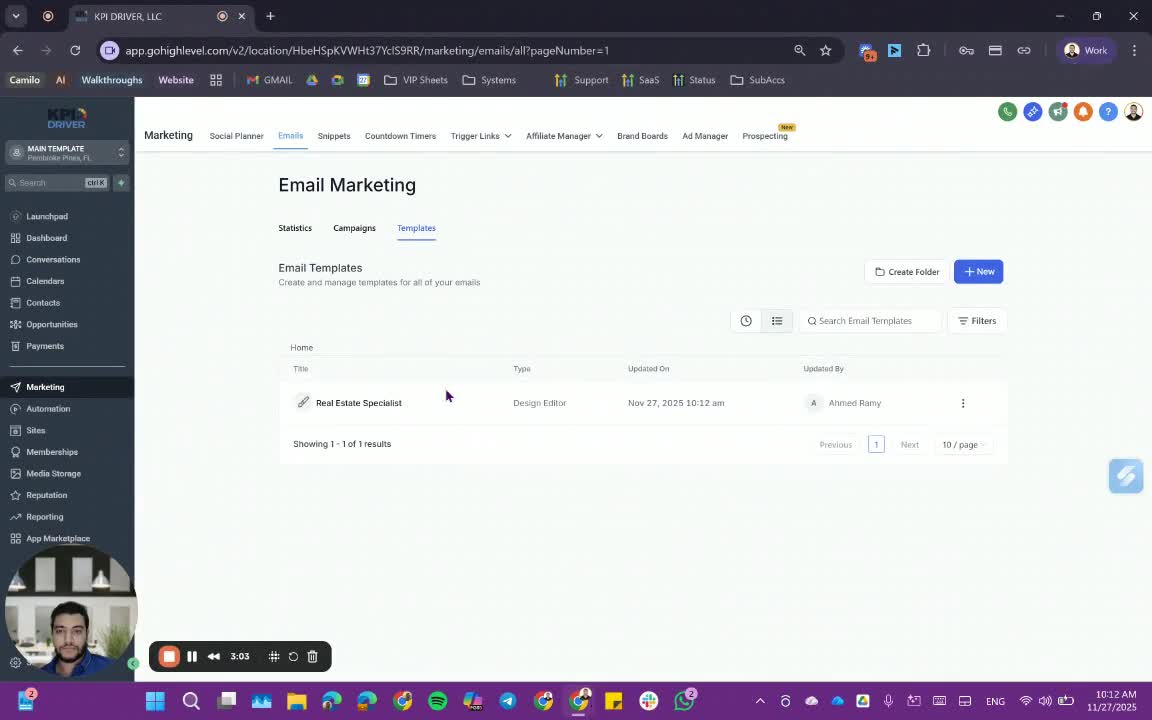Open the GMAIL bookmark
The width and height of the screenshot is (1152, 720).
270,80
